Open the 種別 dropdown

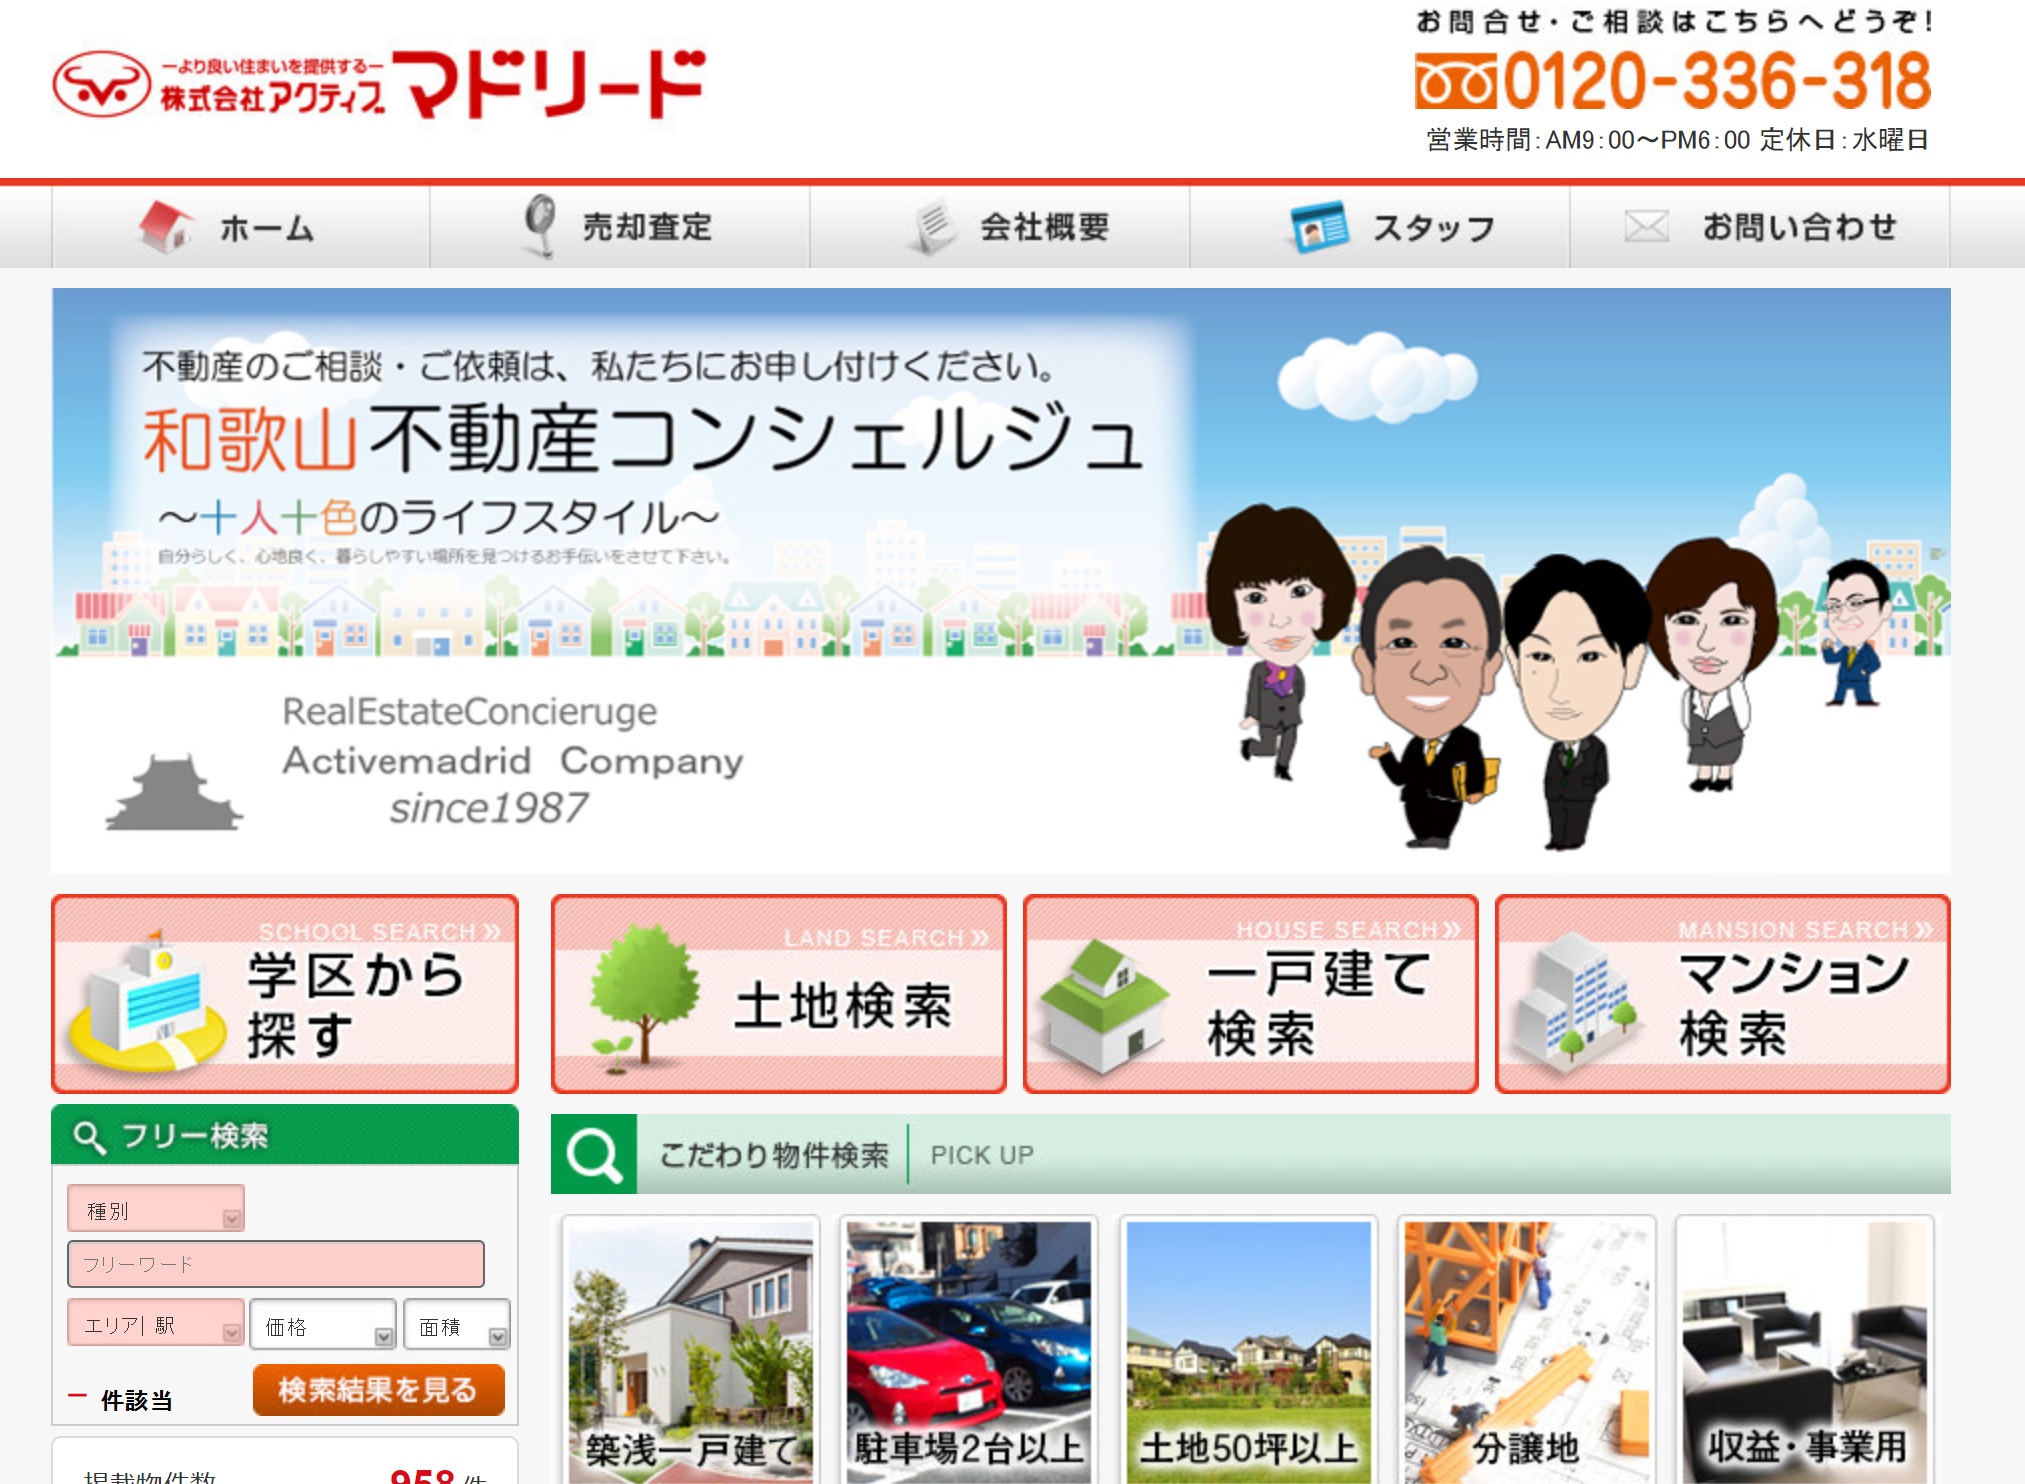[x=156, y=1210]
